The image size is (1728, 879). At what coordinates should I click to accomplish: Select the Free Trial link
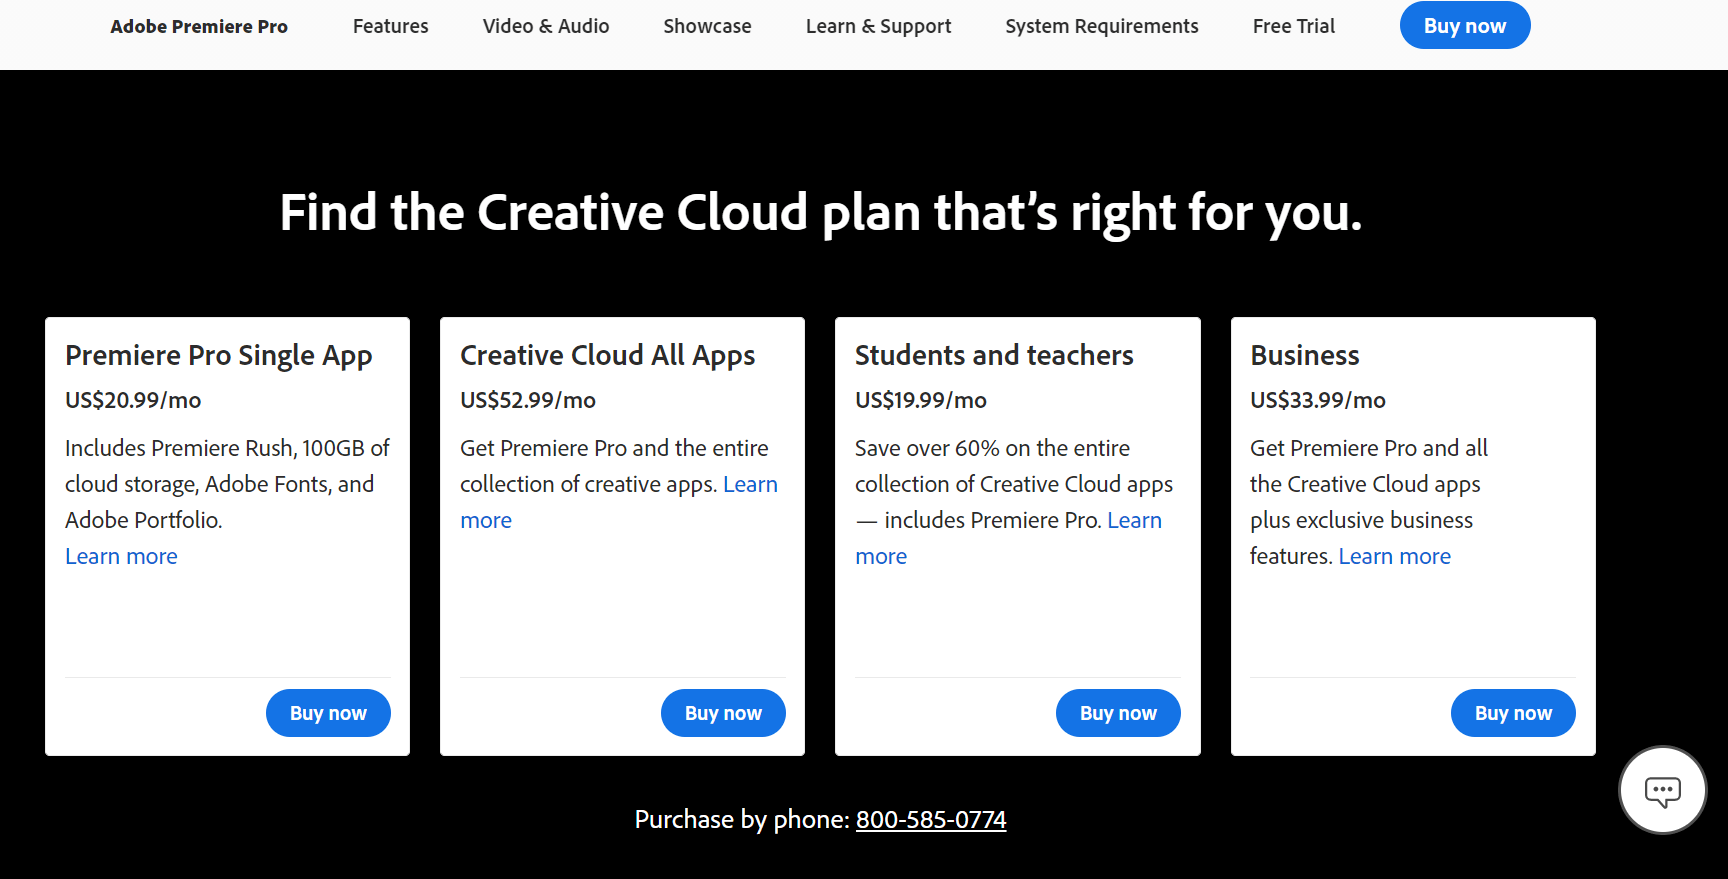(1293, 26)
